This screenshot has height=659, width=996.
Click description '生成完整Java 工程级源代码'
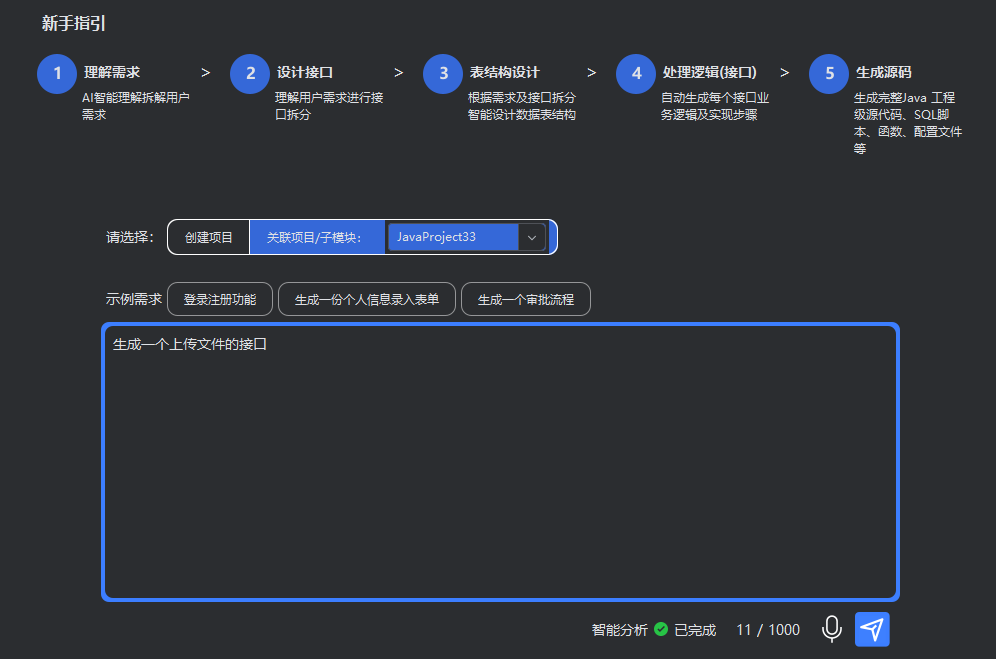click(x=908, y=123)
